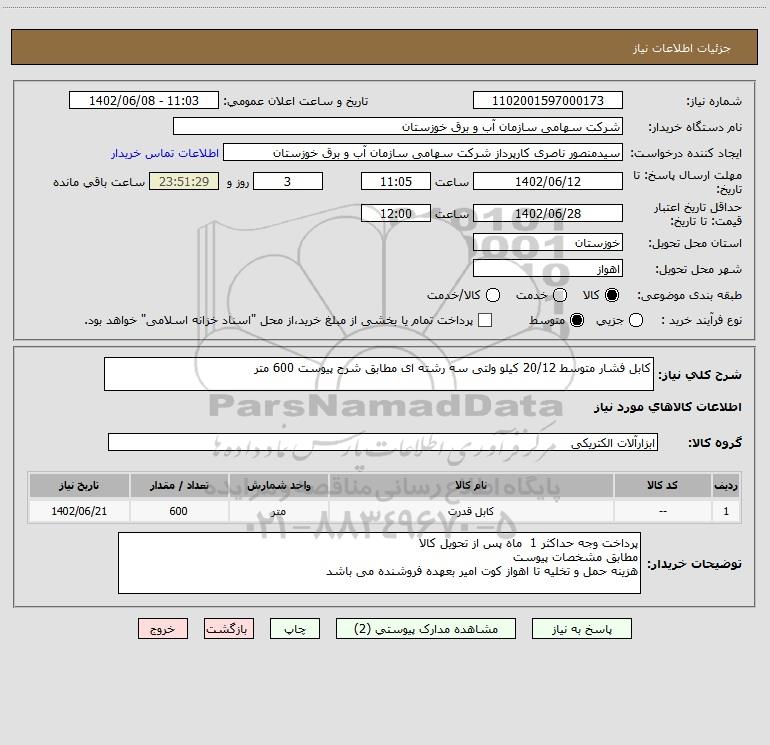Click the کابل قدرت table cell
This screenshot has width=770, height=745.
click(470, 511)
